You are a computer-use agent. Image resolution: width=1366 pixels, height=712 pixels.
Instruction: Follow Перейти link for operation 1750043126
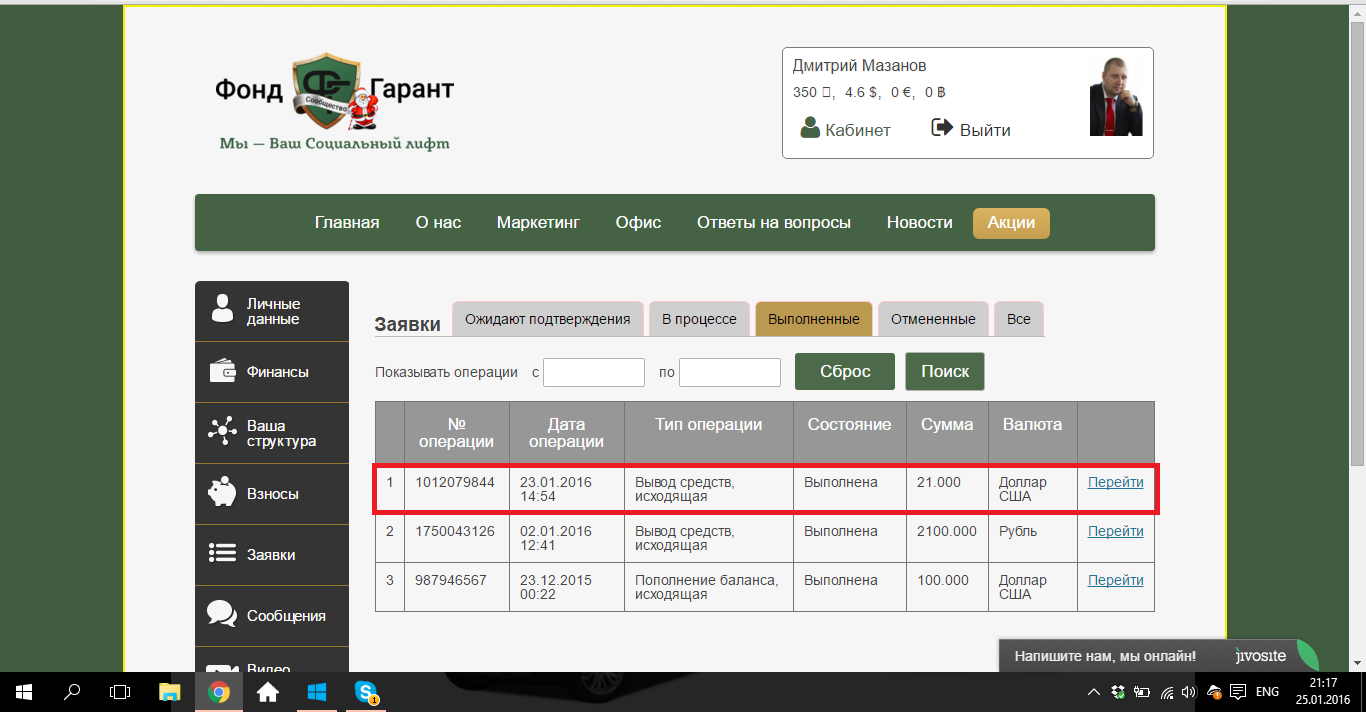tap(1116, 531)
